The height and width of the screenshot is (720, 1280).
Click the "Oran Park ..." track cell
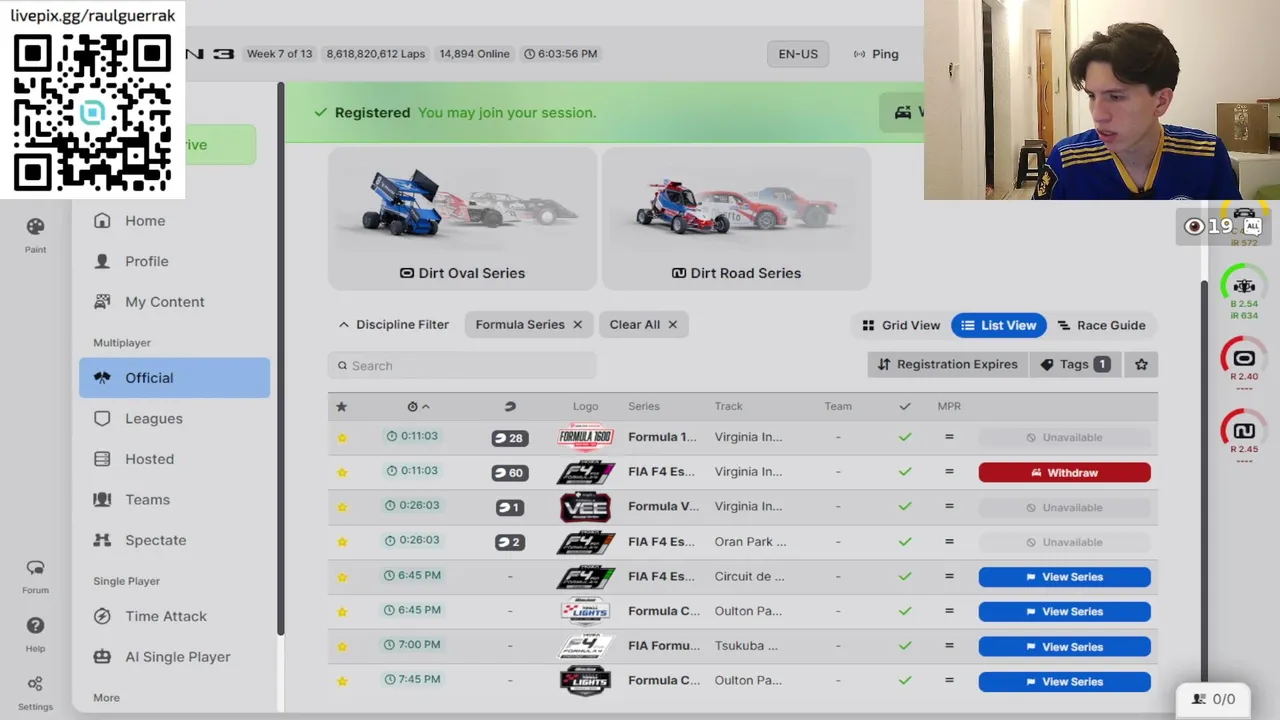point(751,542)
